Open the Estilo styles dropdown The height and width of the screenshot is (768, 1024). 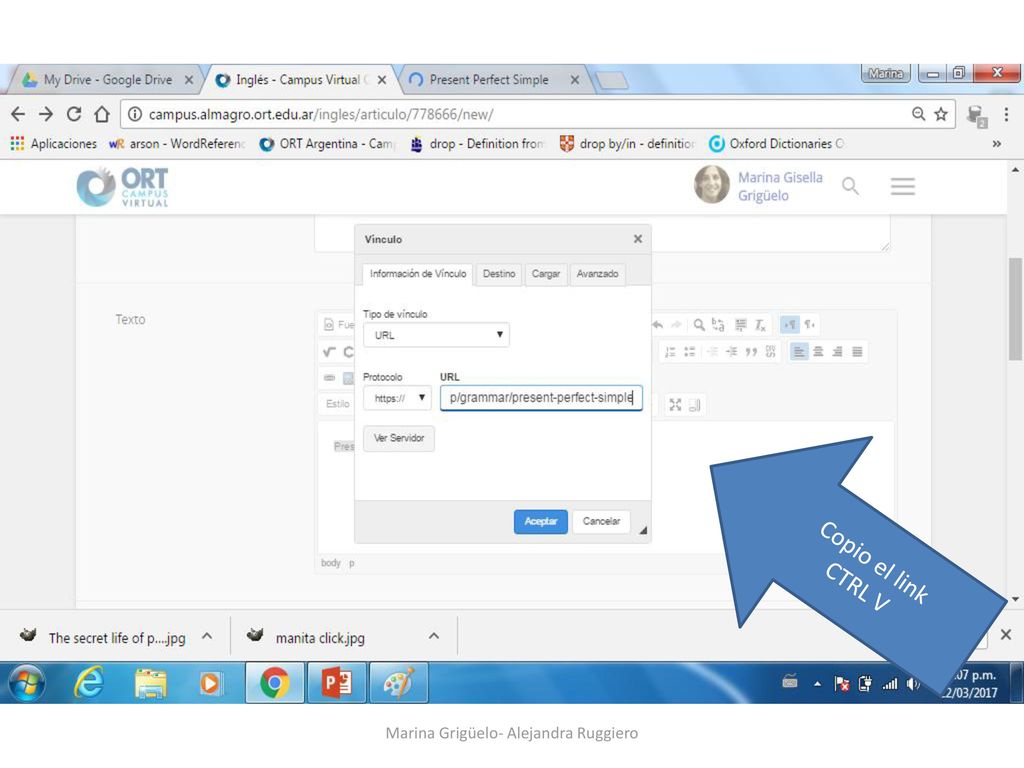[337, 404]
